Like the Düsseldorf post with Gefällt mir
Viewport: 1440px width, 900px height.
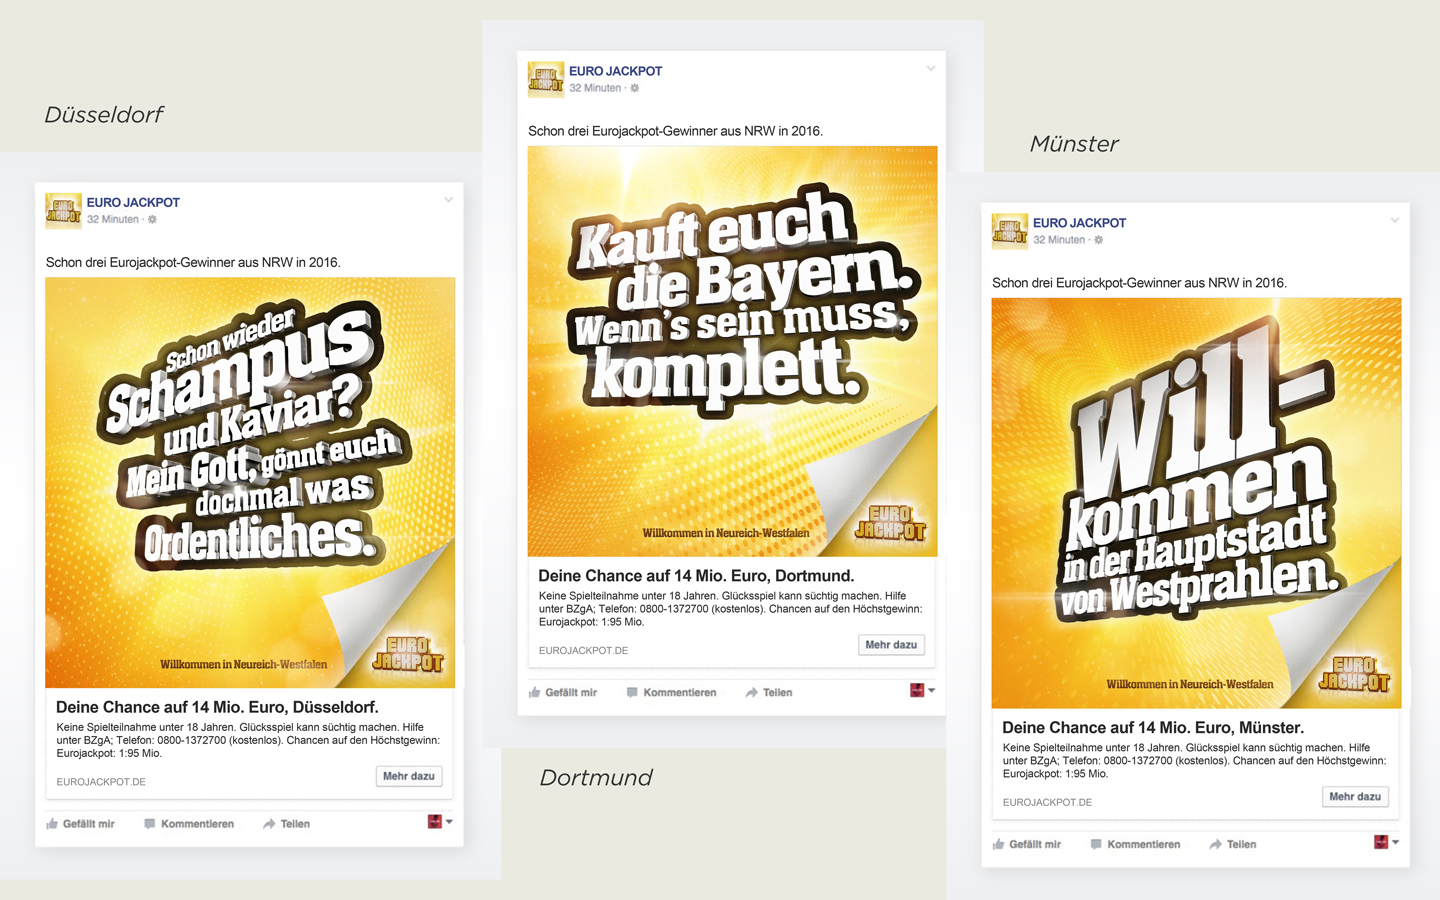click(x=81, y=824)
